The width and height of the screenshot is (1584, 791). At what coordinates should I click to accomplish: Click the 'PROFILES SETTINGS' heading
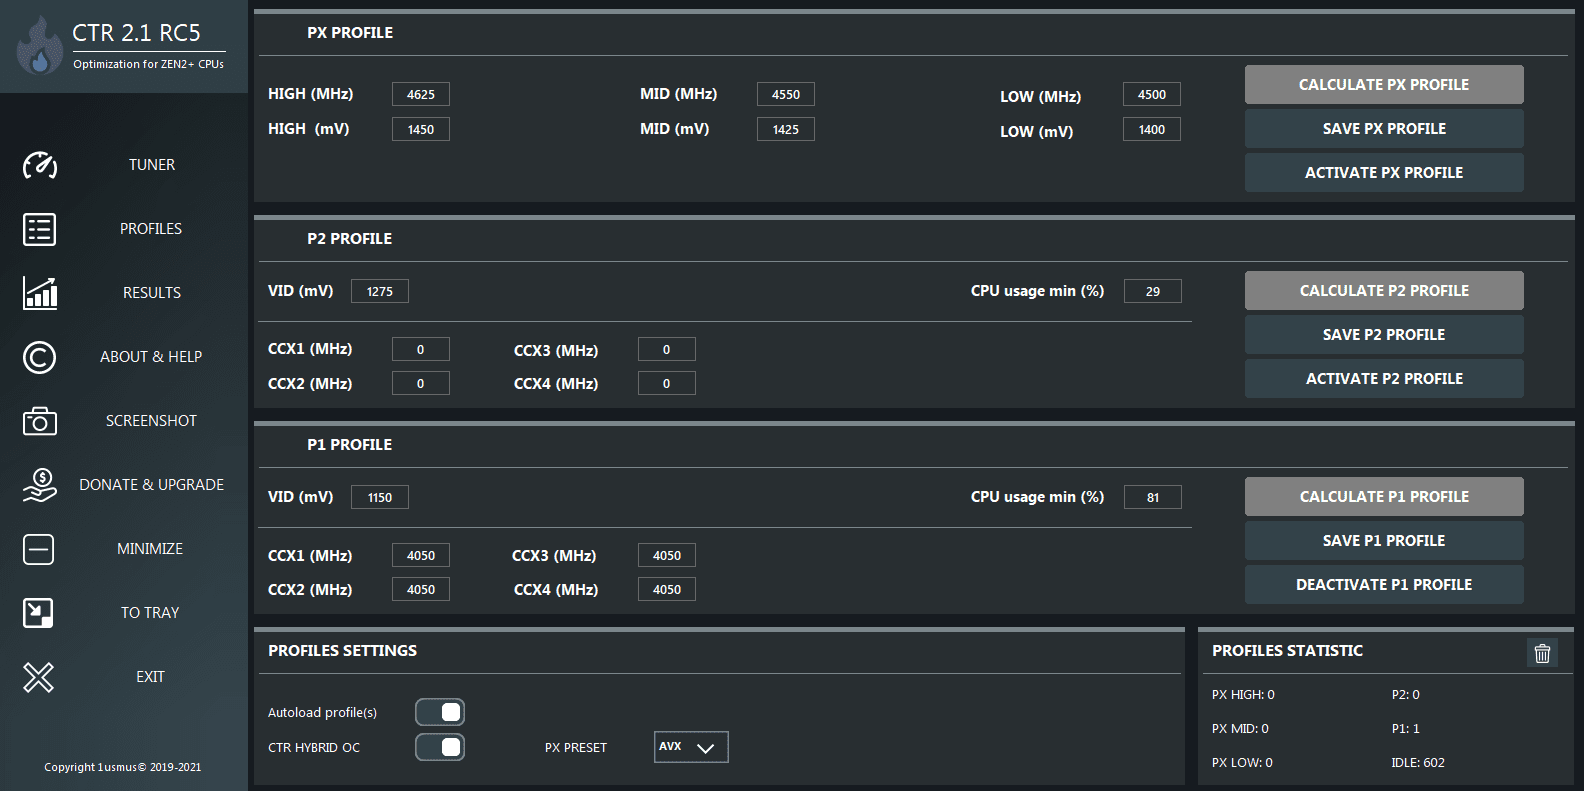coord(342,651)
